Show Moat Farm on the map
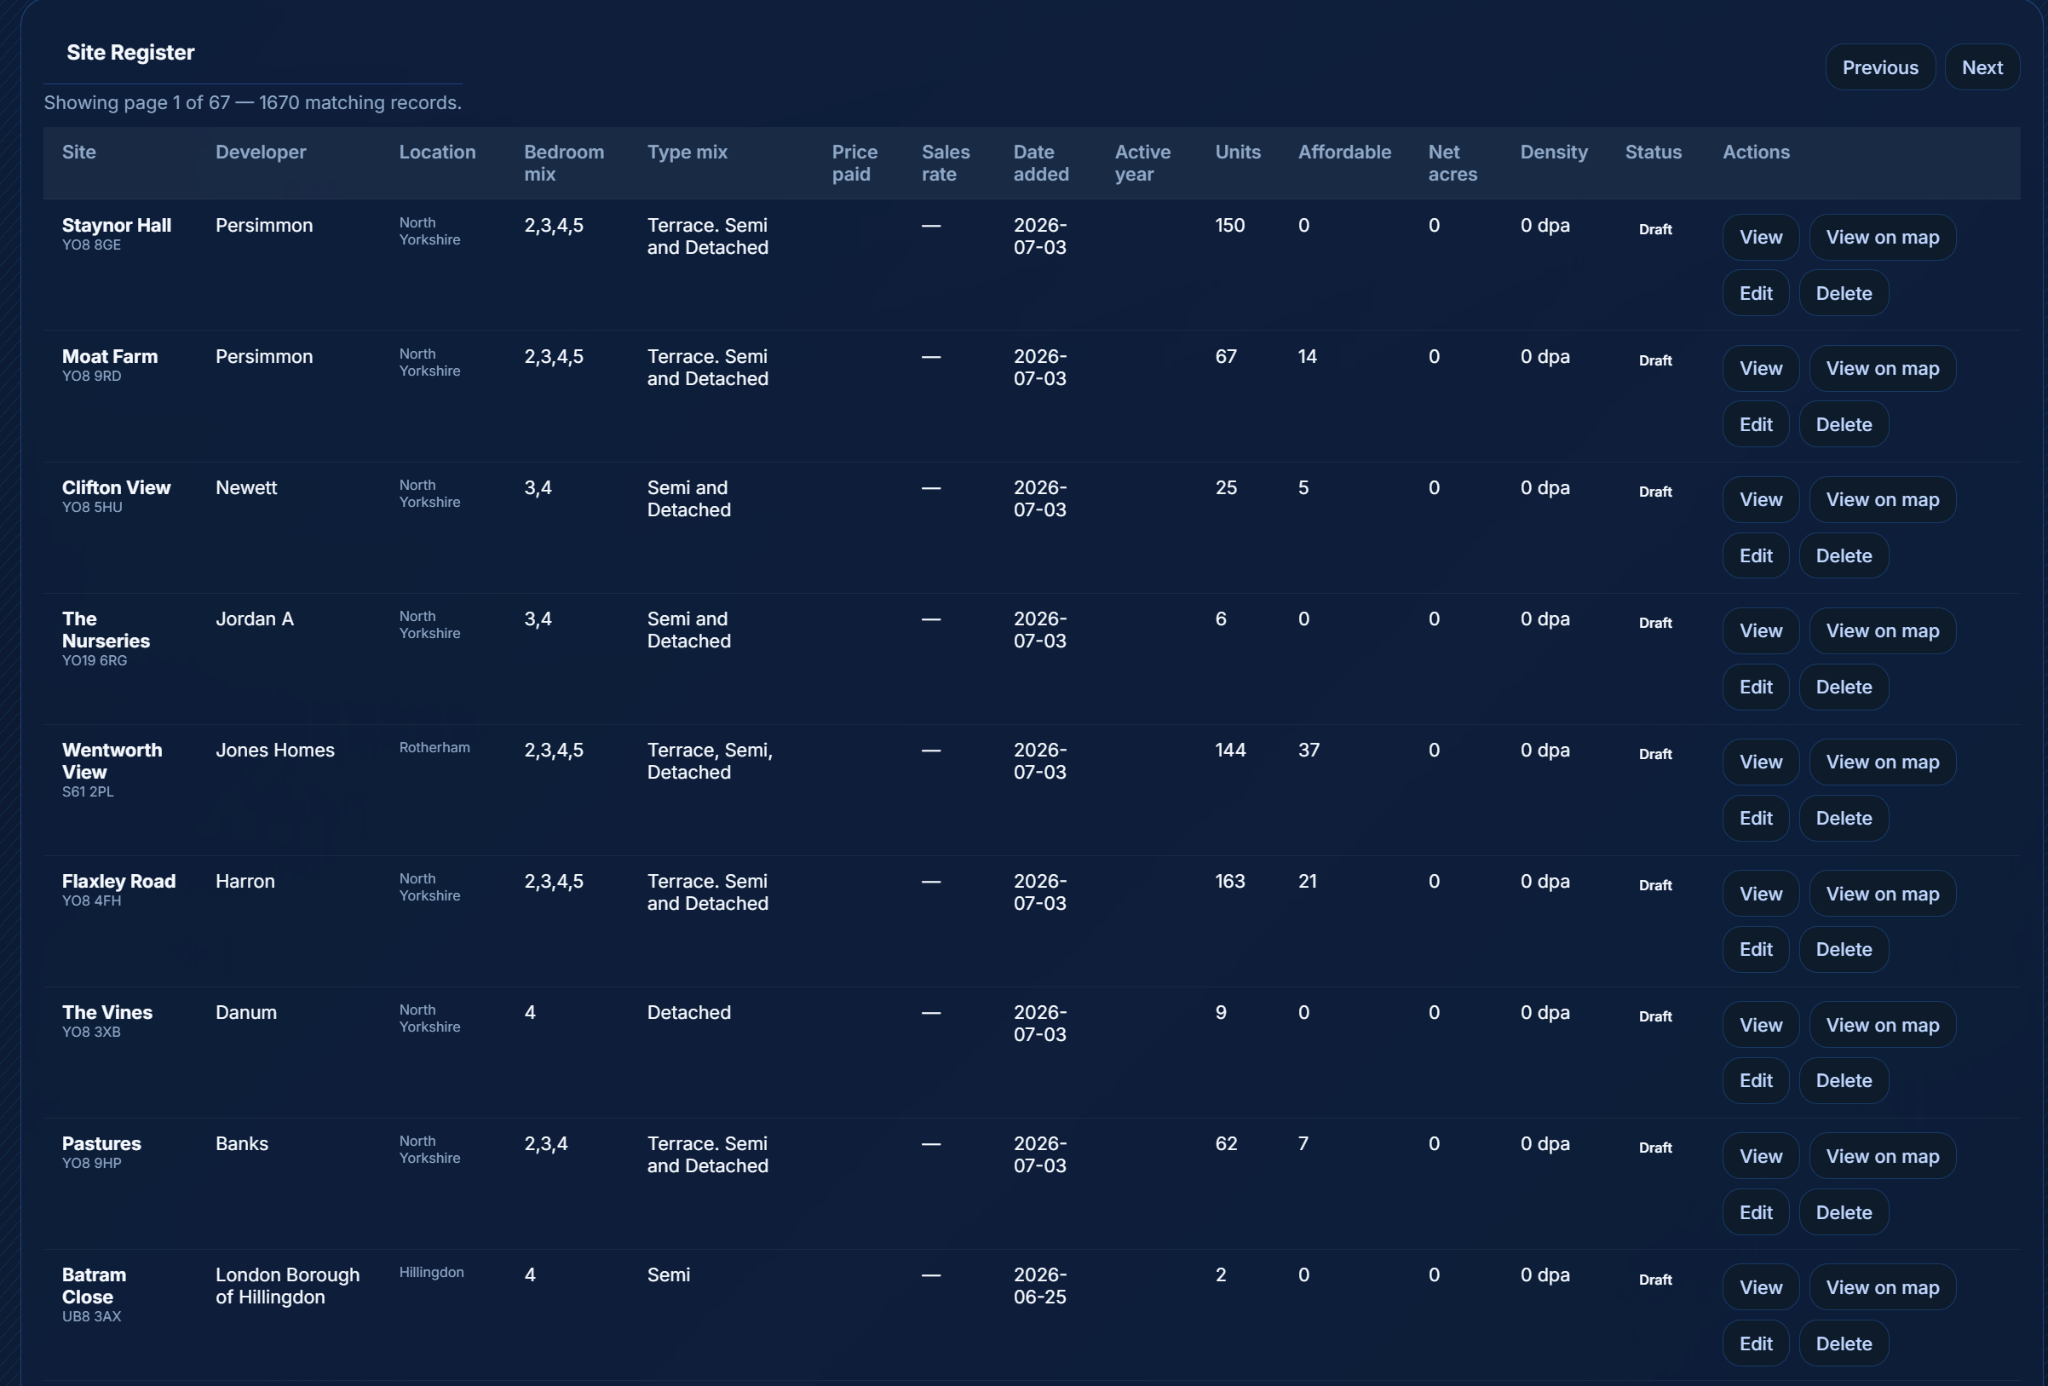This screenshot has height=1386, width=2048. tap(1882, 368)
